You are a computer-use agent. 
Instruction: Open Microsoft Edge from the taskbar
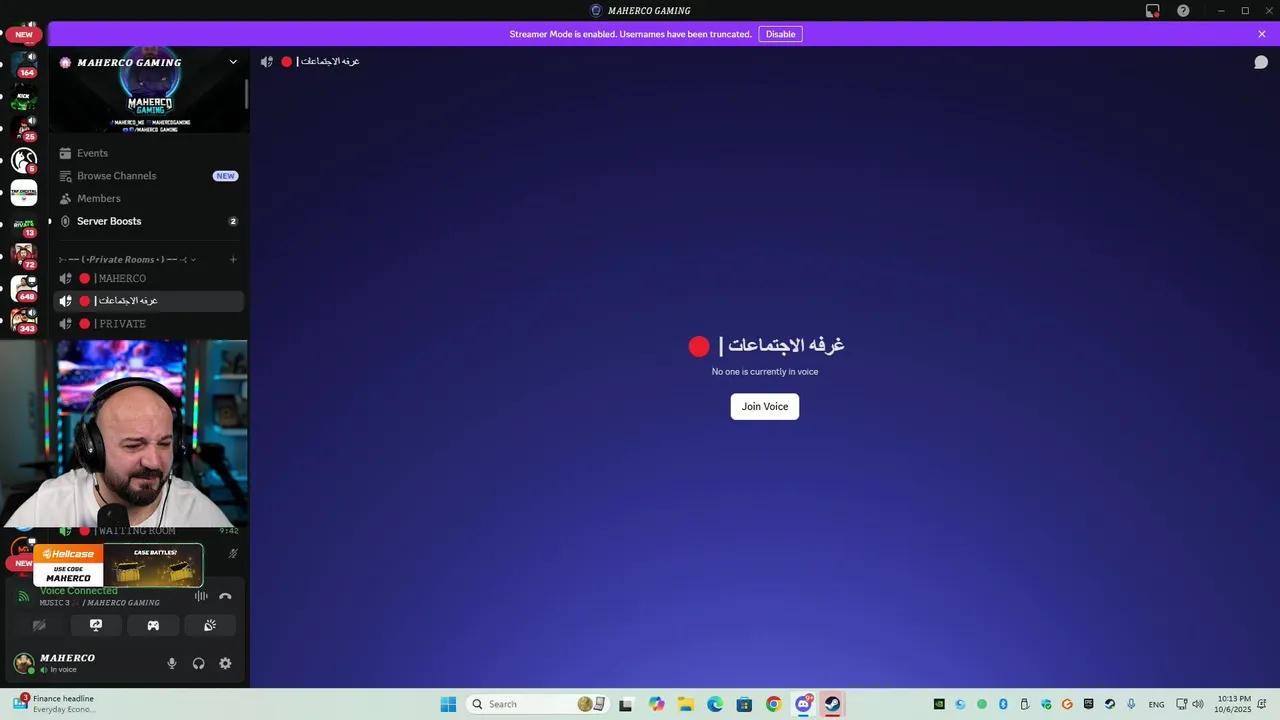click(715, 704)
